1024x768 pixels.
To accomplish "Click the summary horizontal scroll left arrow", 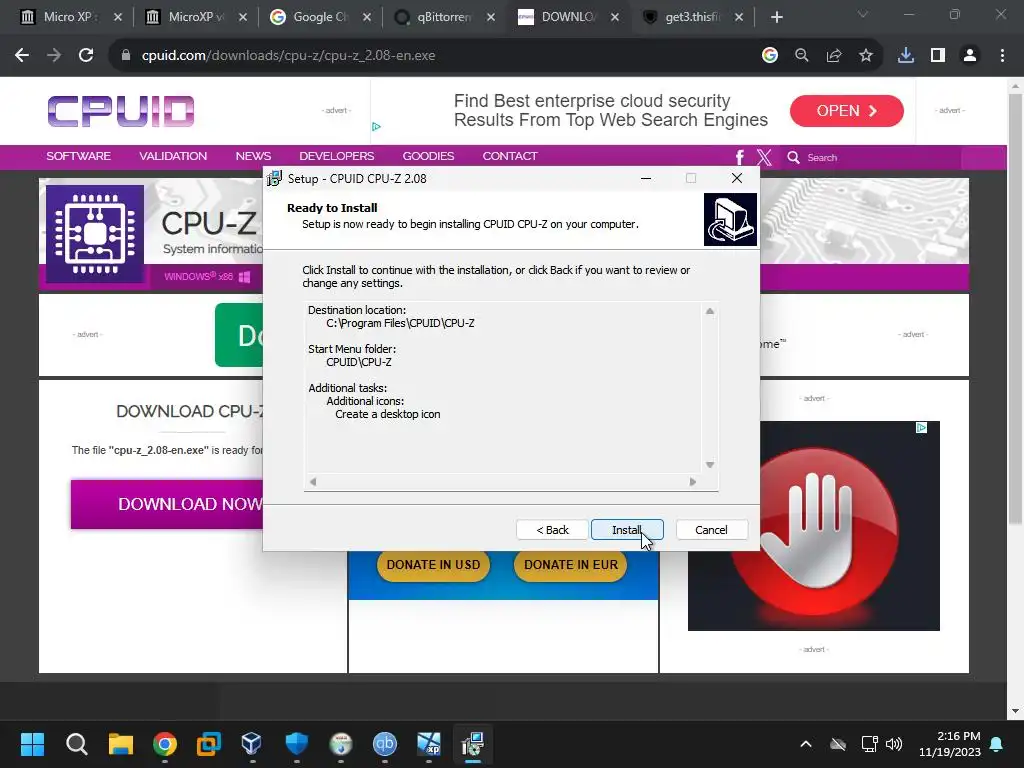I will [313, 482].
